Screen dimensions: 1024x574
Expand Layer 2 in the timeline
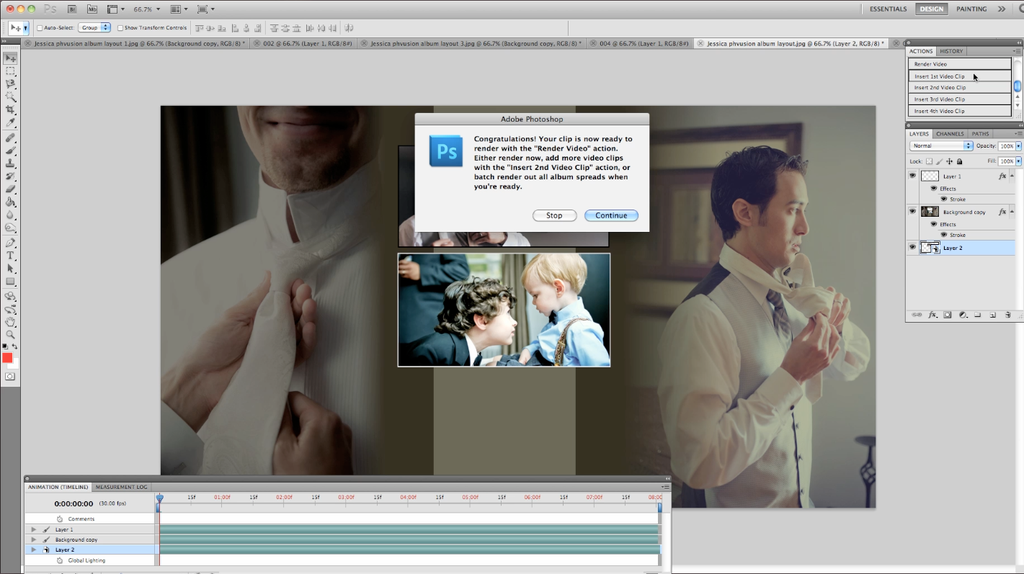(x=33, y=550)
